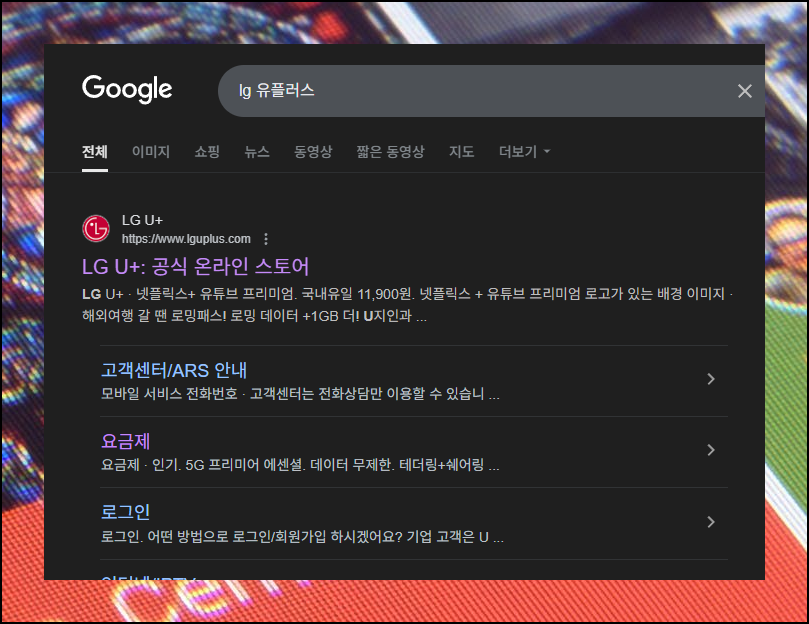Open the 지도 tab

pyautogui.click(x=461, y=152)
